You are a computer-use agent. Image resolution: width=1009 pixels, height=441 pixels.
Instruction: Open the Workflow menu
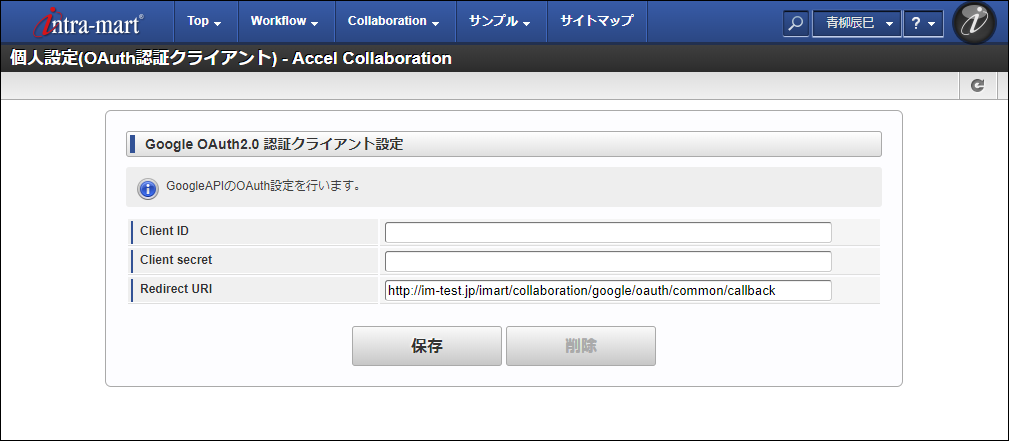[284, 21]
